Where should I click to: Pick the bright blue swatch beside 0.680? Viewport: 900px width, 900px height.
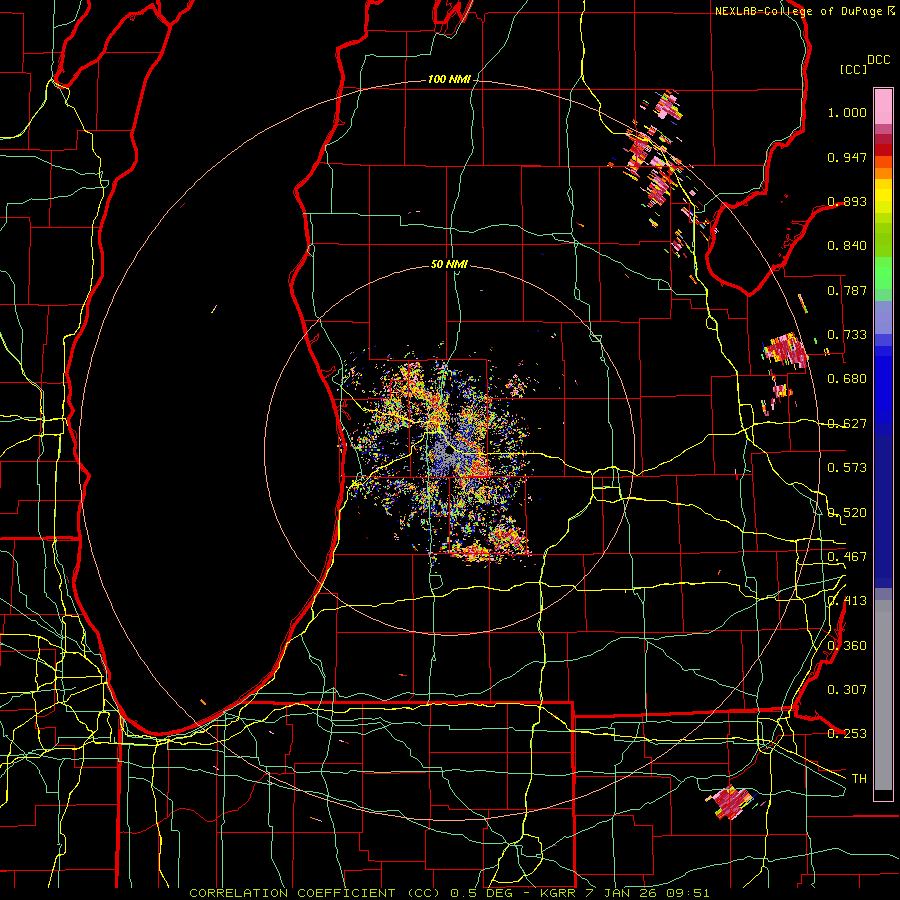883,385
